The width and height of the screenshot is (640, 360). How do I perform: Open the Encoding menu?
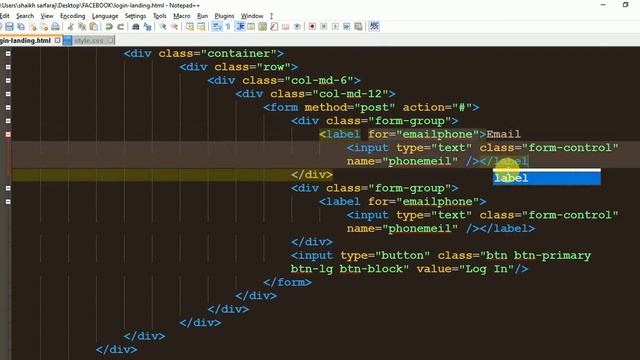73,16
